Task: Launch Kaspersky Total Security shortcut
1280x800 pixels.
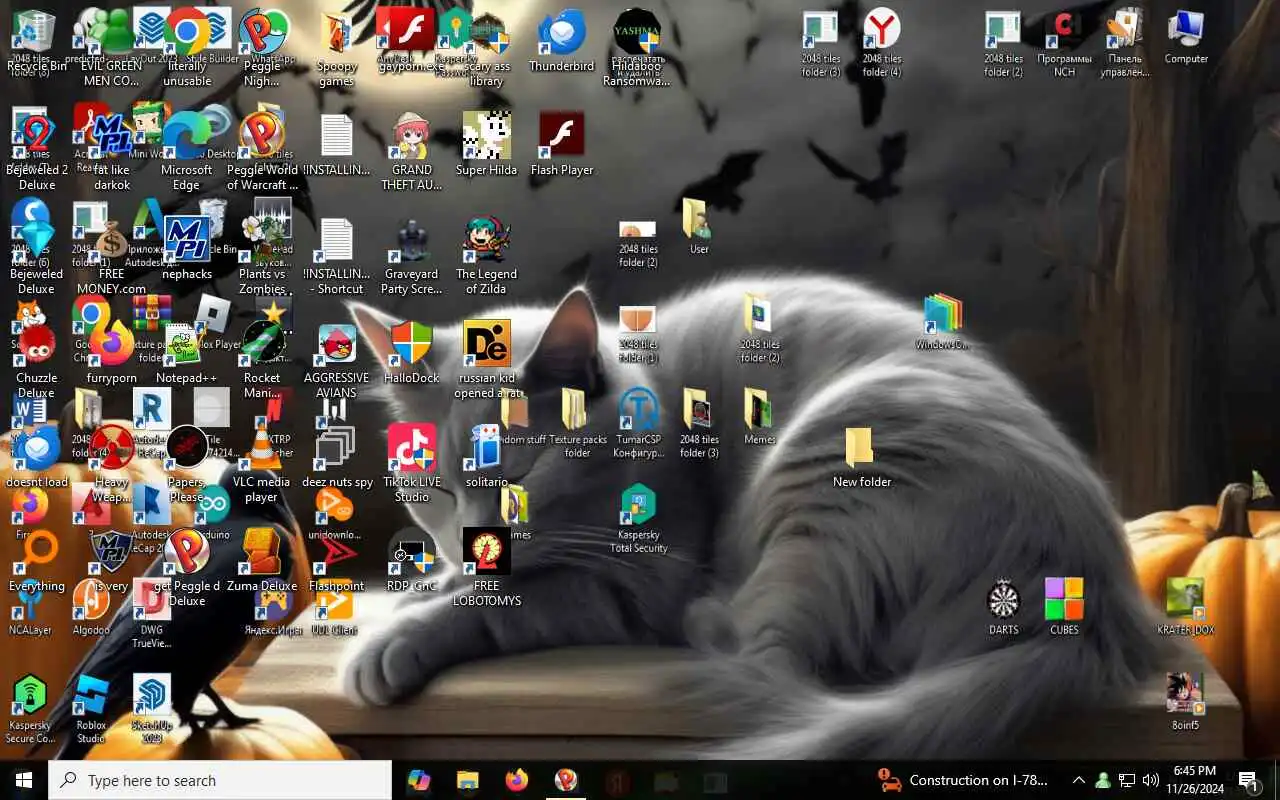Action: pos(638,518)
